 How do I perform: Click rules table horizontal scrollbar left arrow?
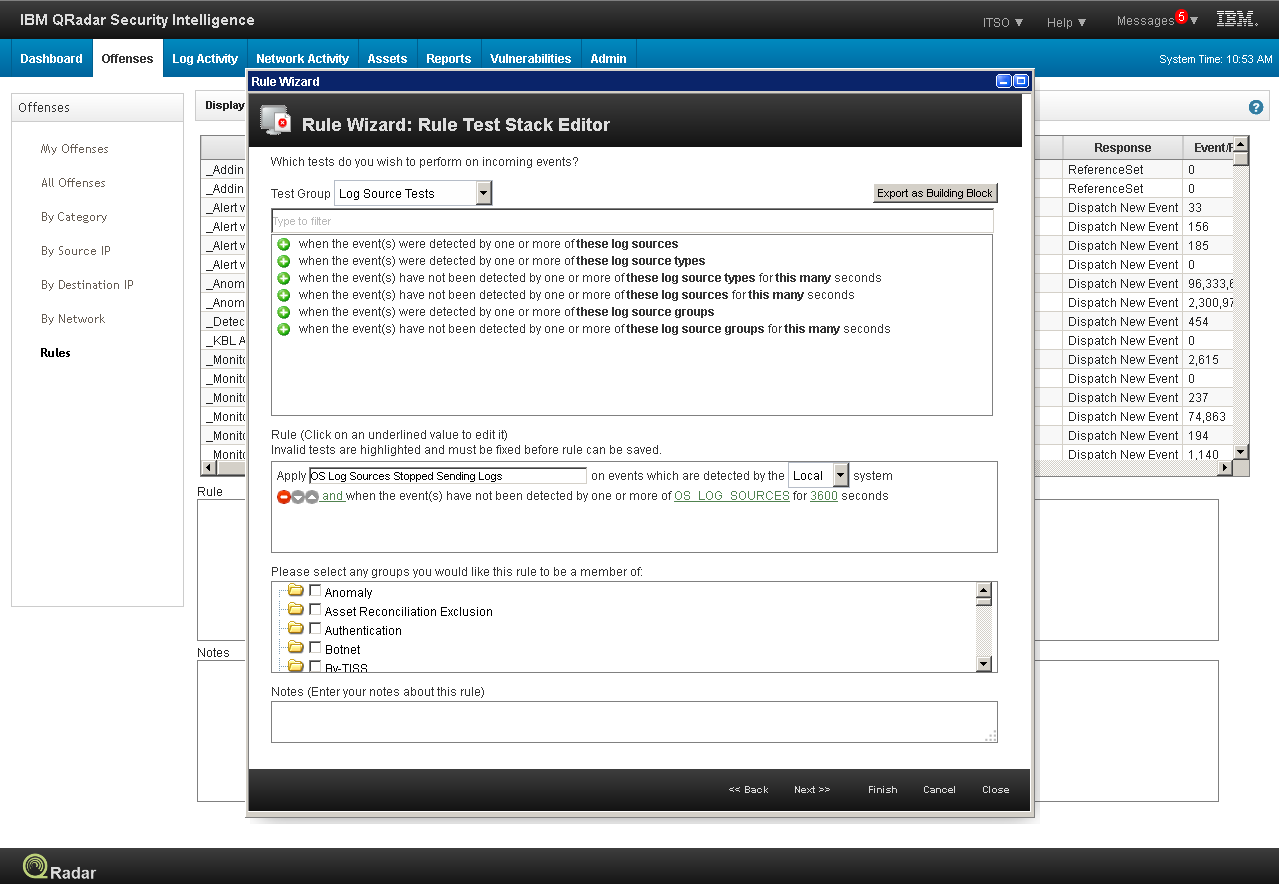coord(209,468)
